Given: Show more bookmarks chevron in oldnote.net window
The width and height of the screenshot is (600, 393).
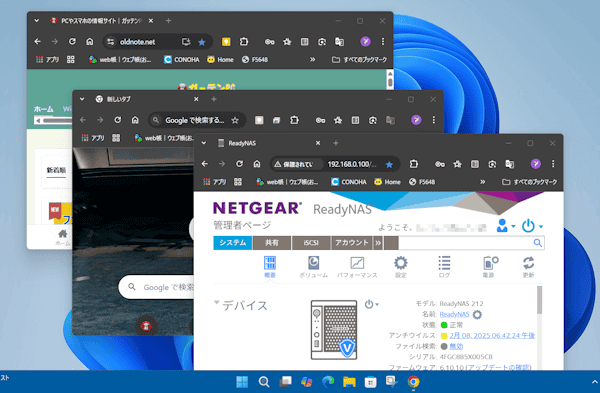Looking at the screenshot, I should pyautogui.click(x=313, y=59).
